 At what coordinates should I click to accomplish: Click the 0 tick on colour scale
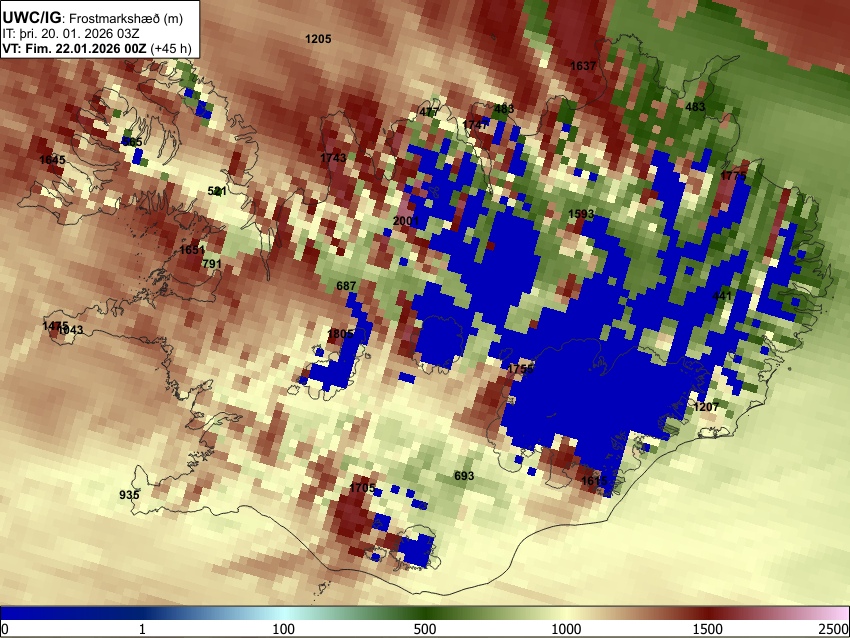pos(5,629)
